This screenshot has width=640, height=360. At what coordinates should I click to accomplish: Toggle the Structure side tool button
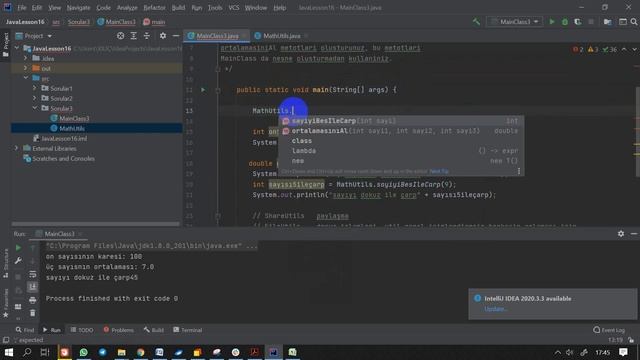point(5,264)
